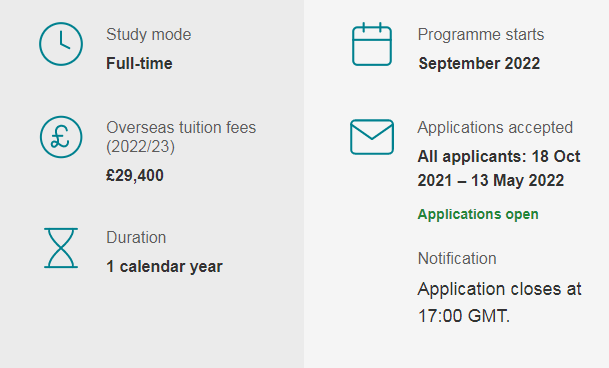Click the Overseas tuition fees (2022/23) label
Screen dimensions: 609x368
point(181,137)
